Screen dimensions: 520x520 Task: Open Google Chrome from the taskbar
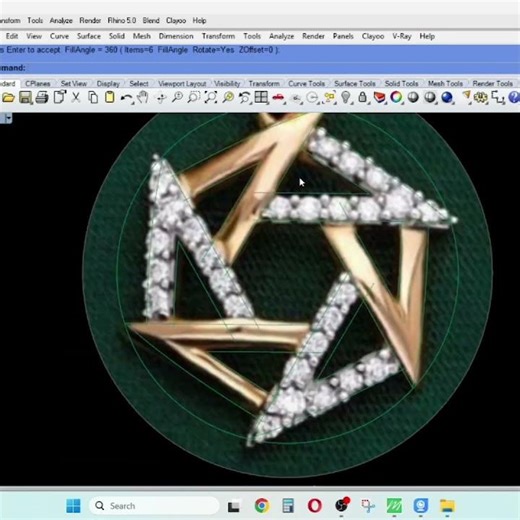(x=262, y=506)
